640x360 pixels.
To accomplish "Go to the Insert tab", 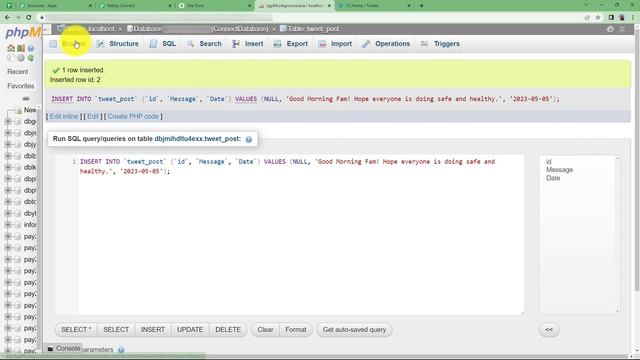I will pos(248,44).
